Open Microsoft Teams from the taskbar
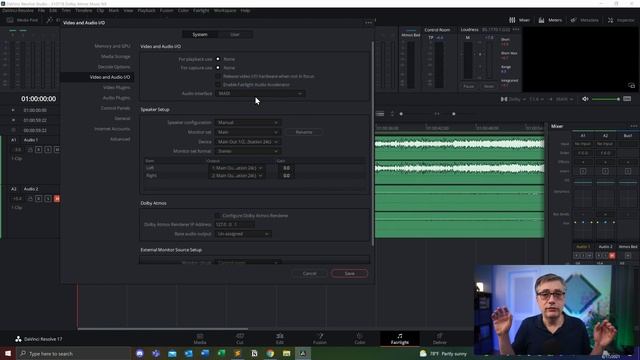Screen dimensions: 640x360 pos(156,353)
